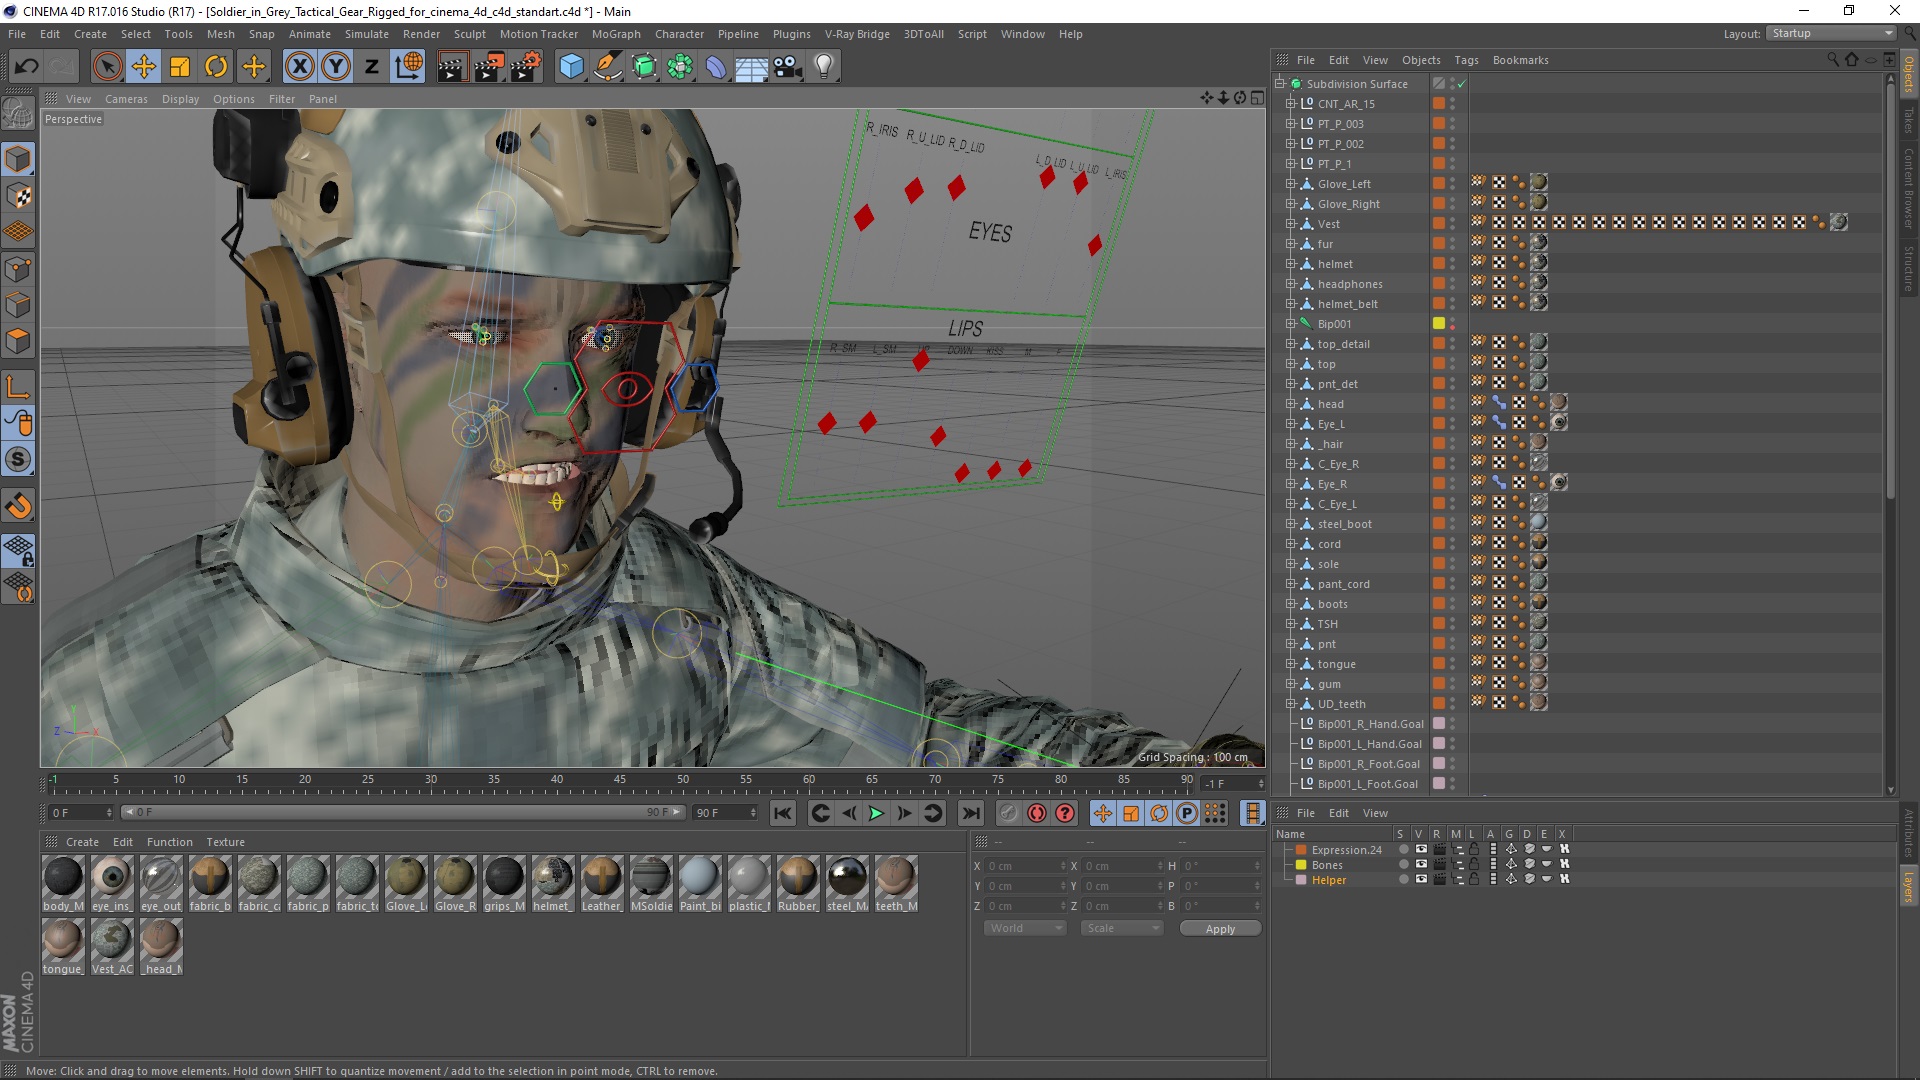
Task: Add a floor environment object
Action: 751,67
